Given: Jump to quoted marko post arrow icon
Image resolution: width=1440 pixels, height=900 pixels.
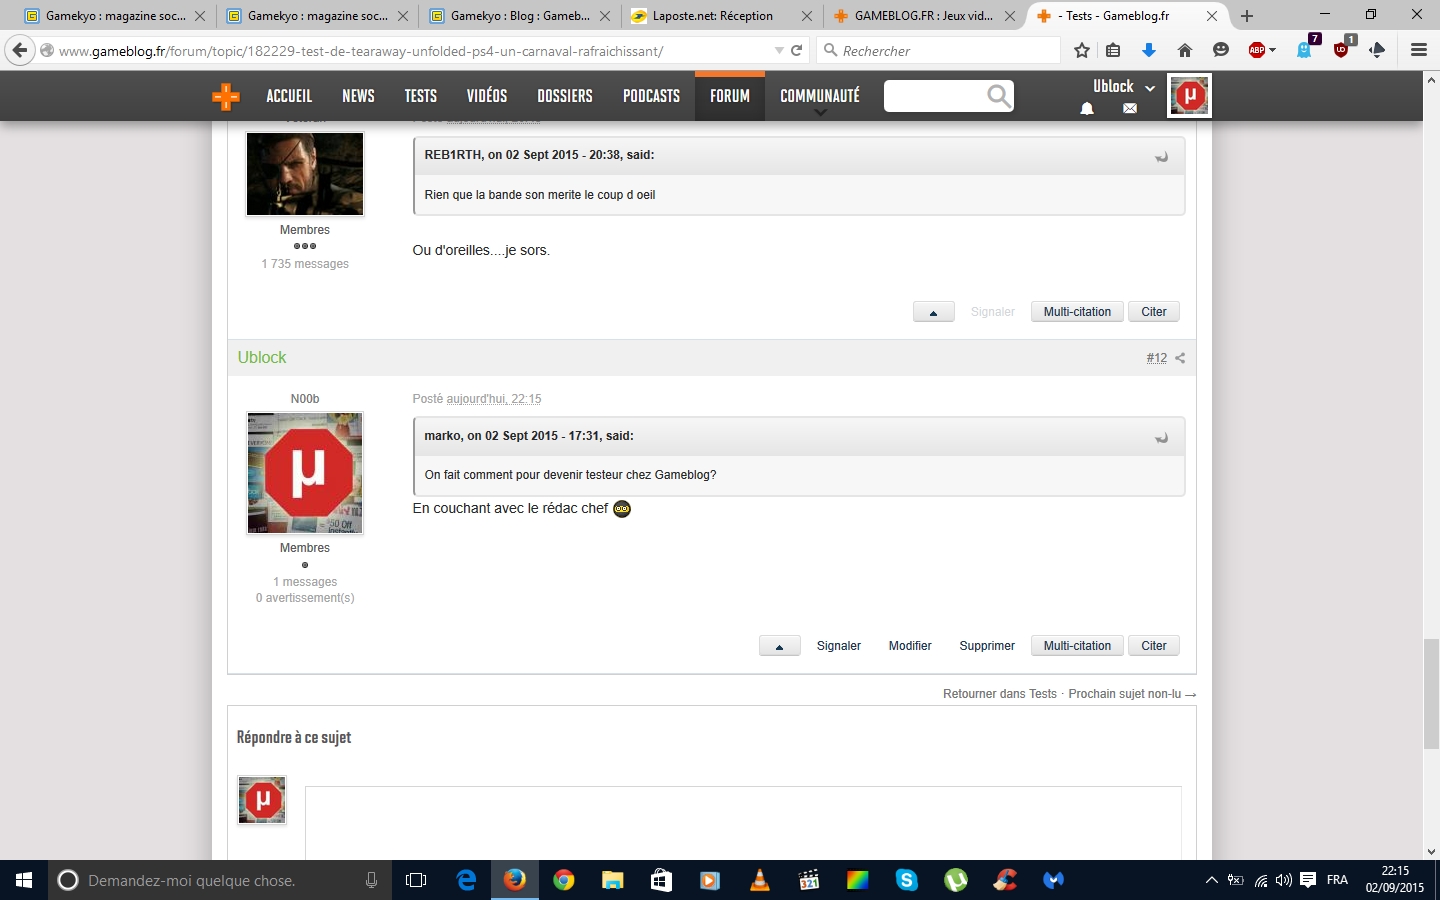Looking at the screenshot, I should point(1161,438).
